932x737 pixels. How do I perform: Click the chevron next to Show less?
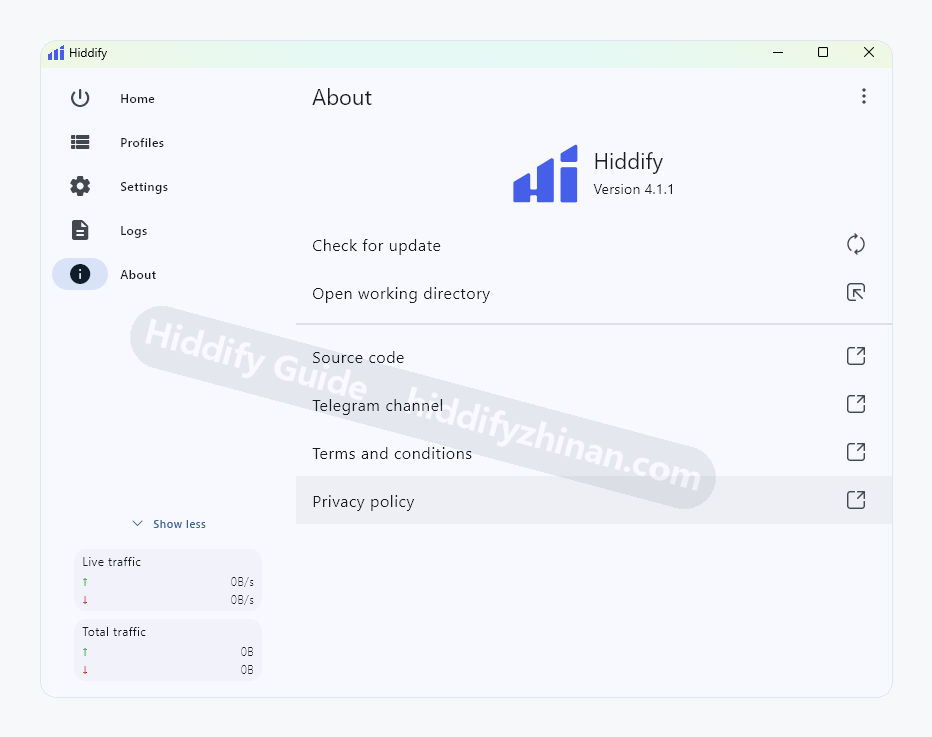pyautogui.click(x=137, y=524)
